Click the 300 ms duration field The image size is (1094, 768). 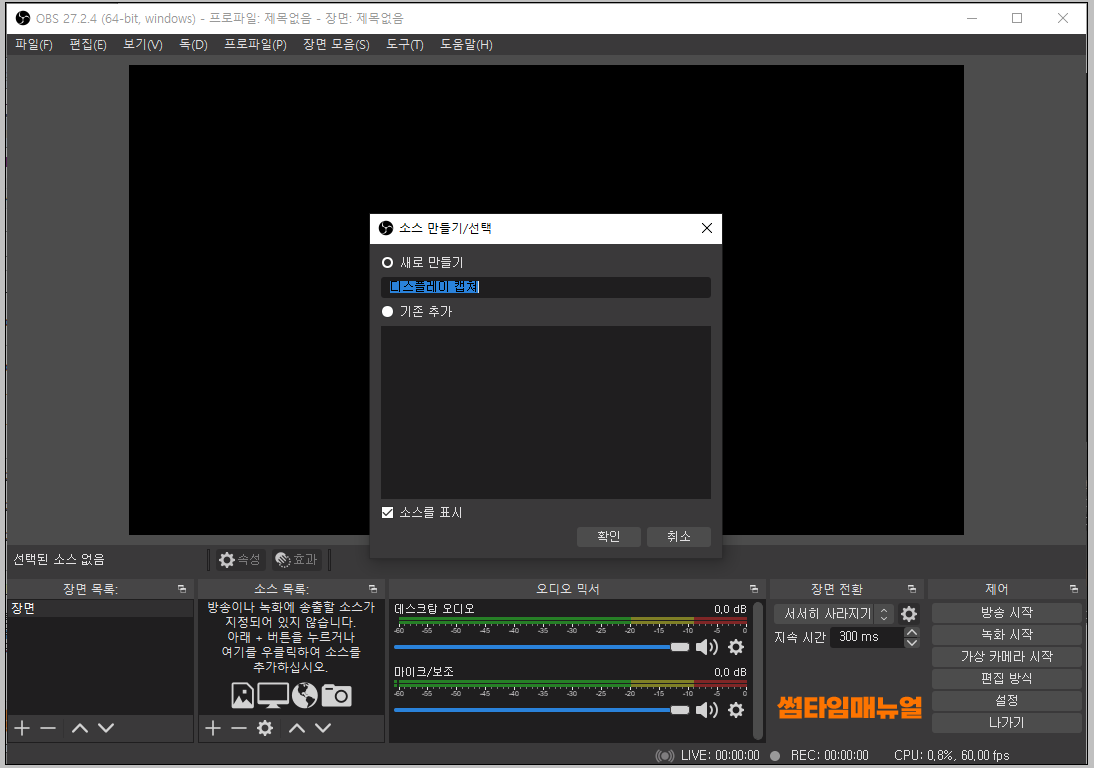click(867, 637)
